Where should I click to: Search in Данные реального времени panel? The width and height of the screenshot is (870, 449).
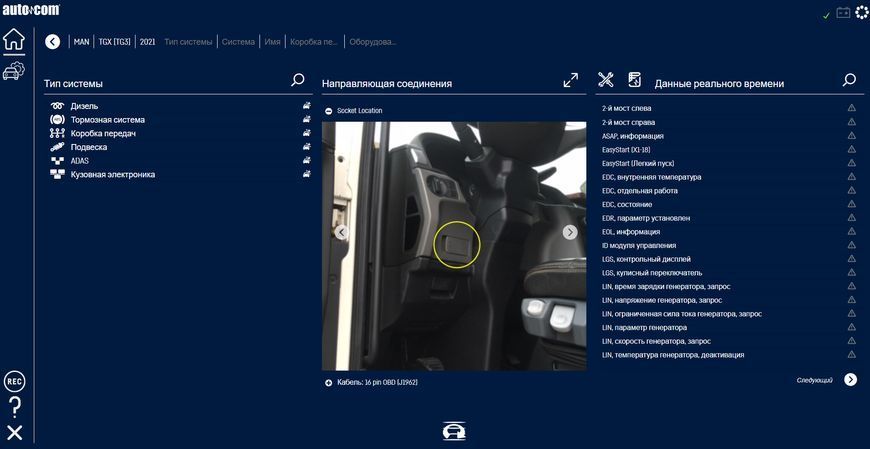point(849,80)
